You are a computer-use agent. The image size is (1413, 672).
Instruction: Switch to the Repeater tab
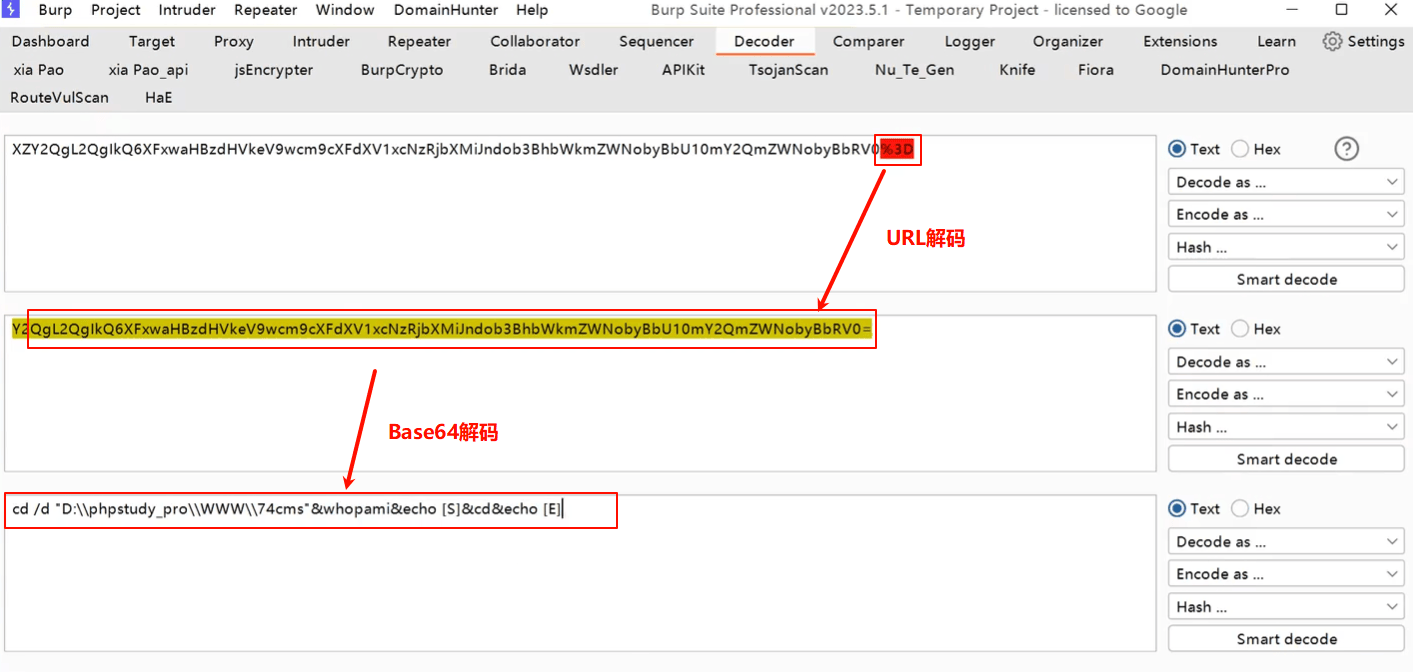tap(419, 42)
